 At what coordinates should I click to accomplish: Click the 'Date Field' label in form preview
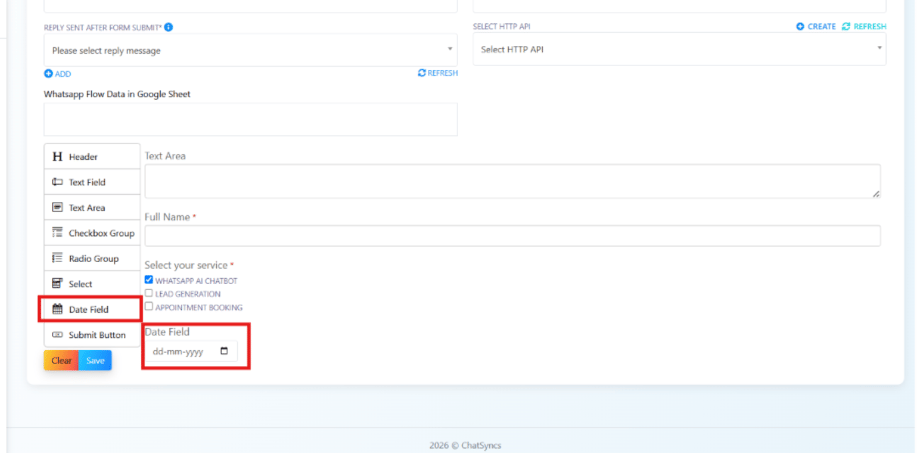click(167, 331)
